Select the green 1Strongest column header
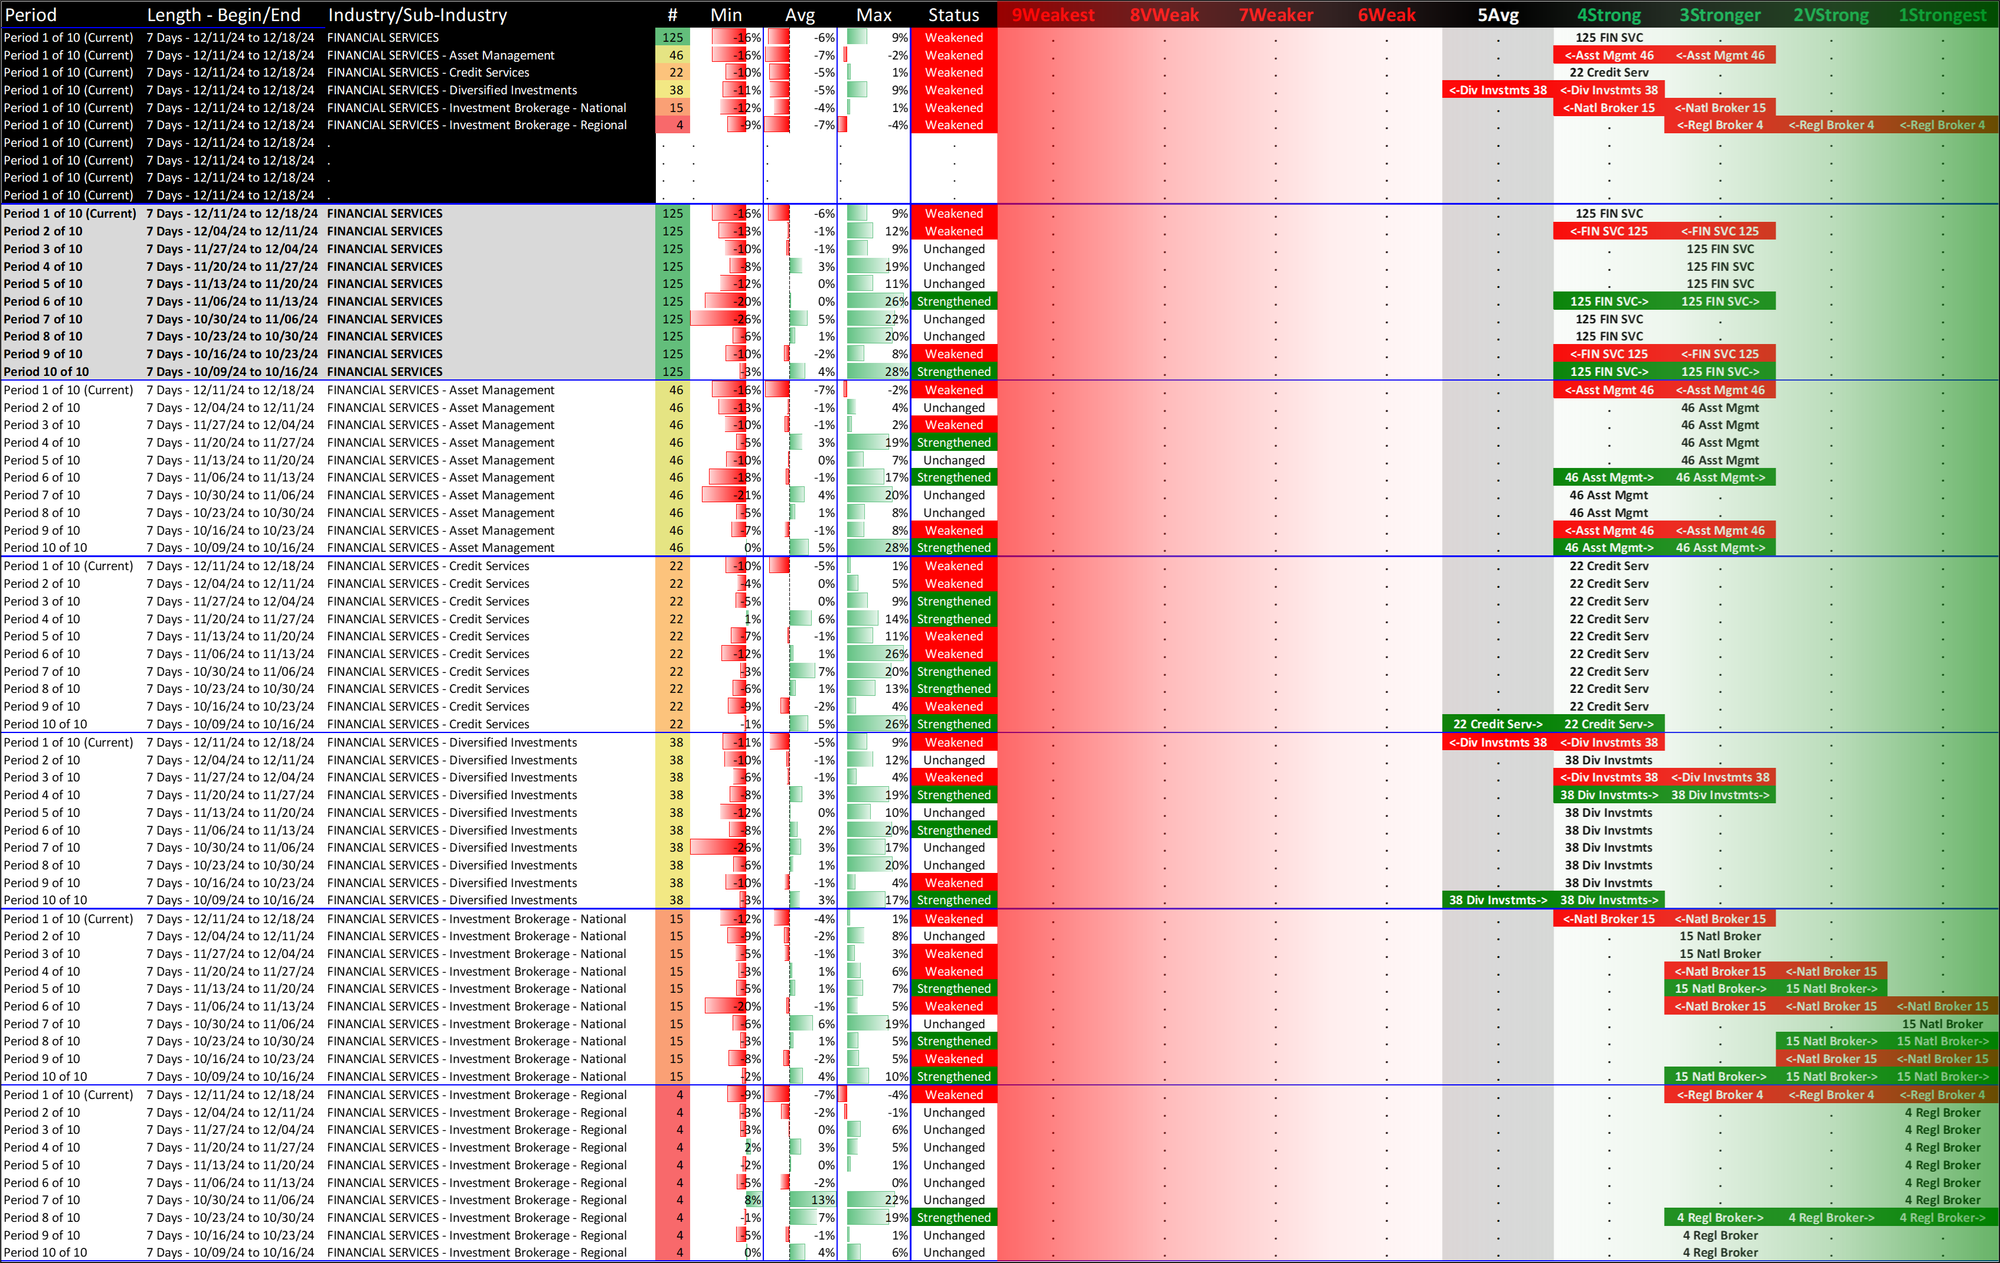 1942,15
